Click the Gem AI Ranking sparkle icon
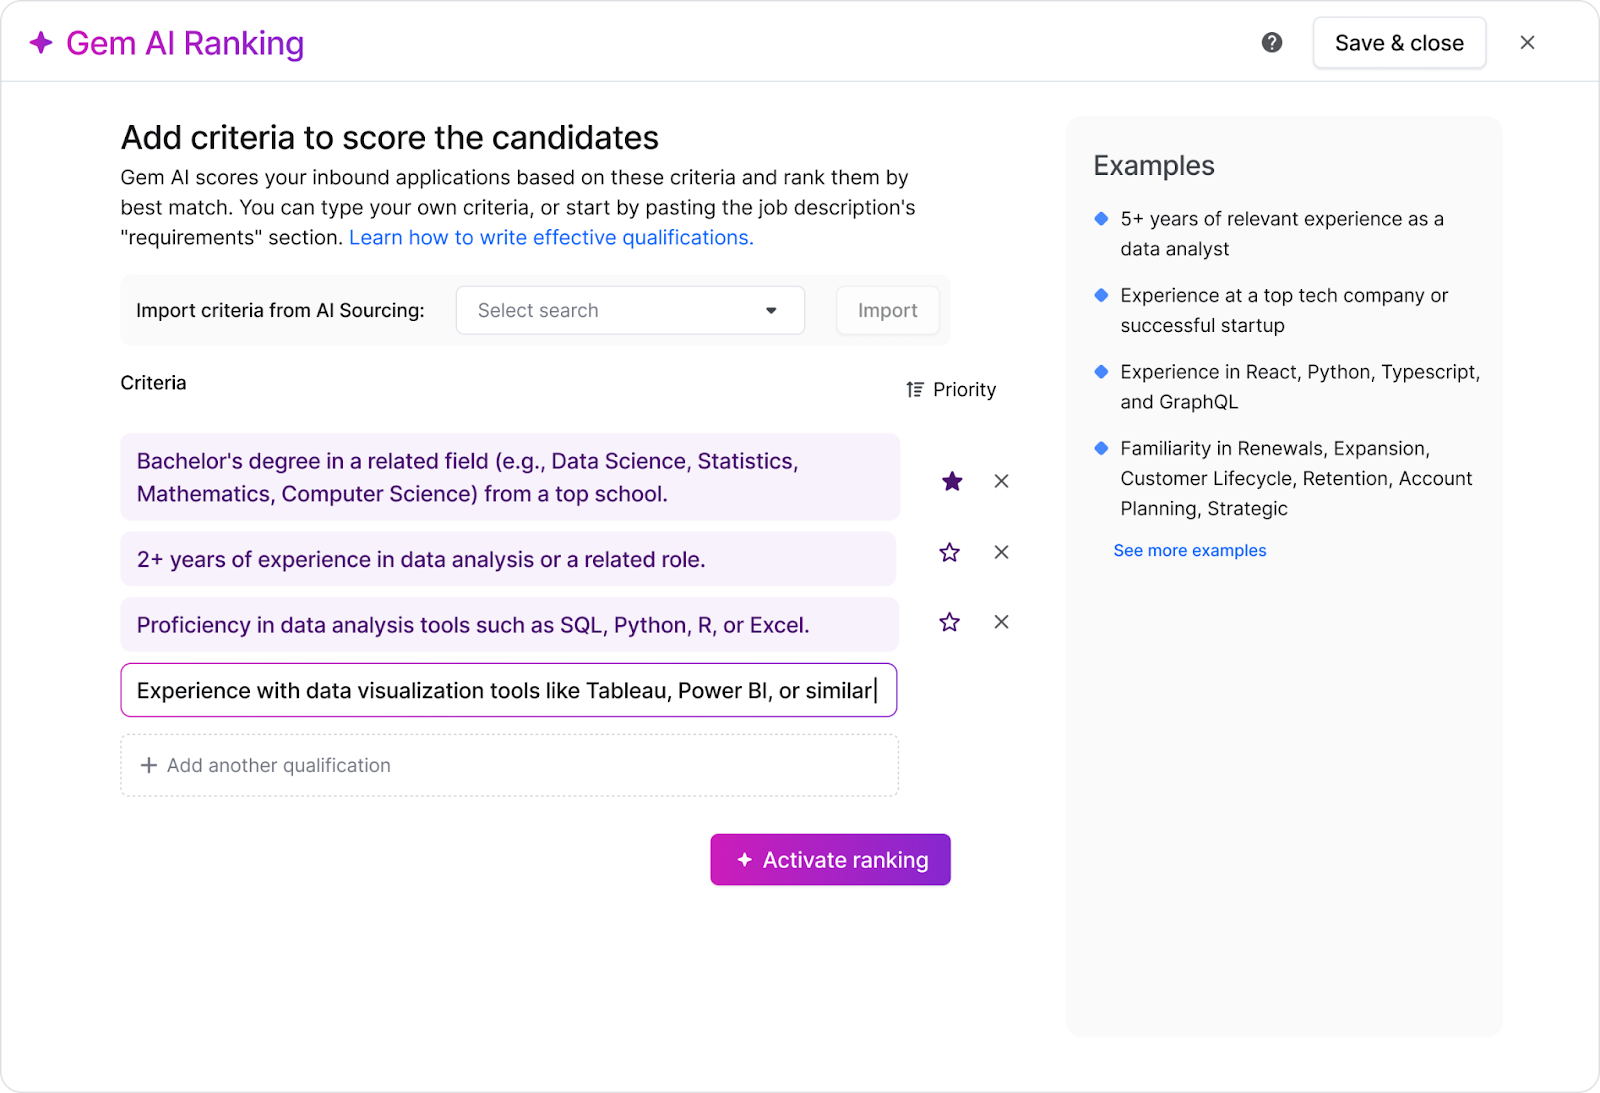The height and width of the screenshot is (1093, 1600). (x=41, y=43)
